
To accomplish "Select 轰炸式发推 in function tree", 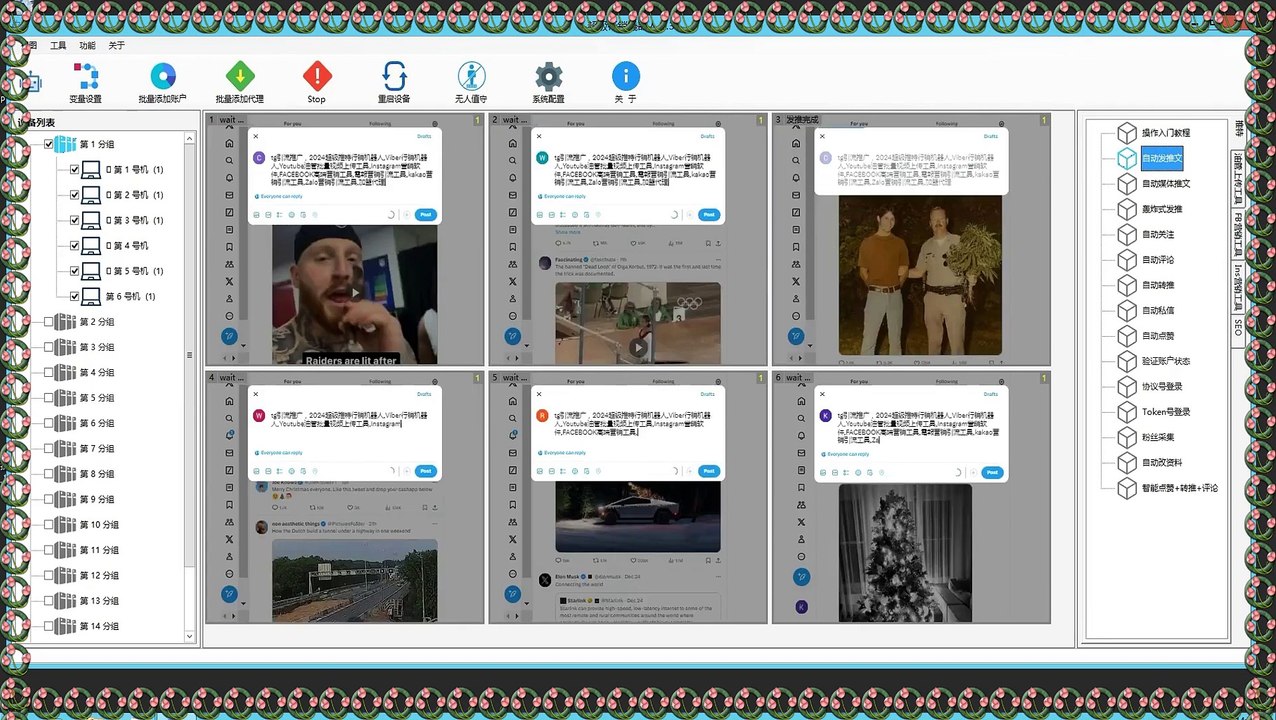I will [x=1162, y=209].
